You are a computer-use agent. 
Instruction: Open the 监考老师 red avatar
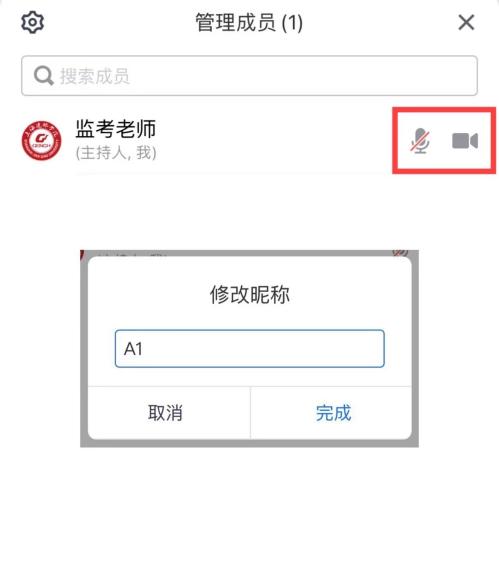[41, 141]
